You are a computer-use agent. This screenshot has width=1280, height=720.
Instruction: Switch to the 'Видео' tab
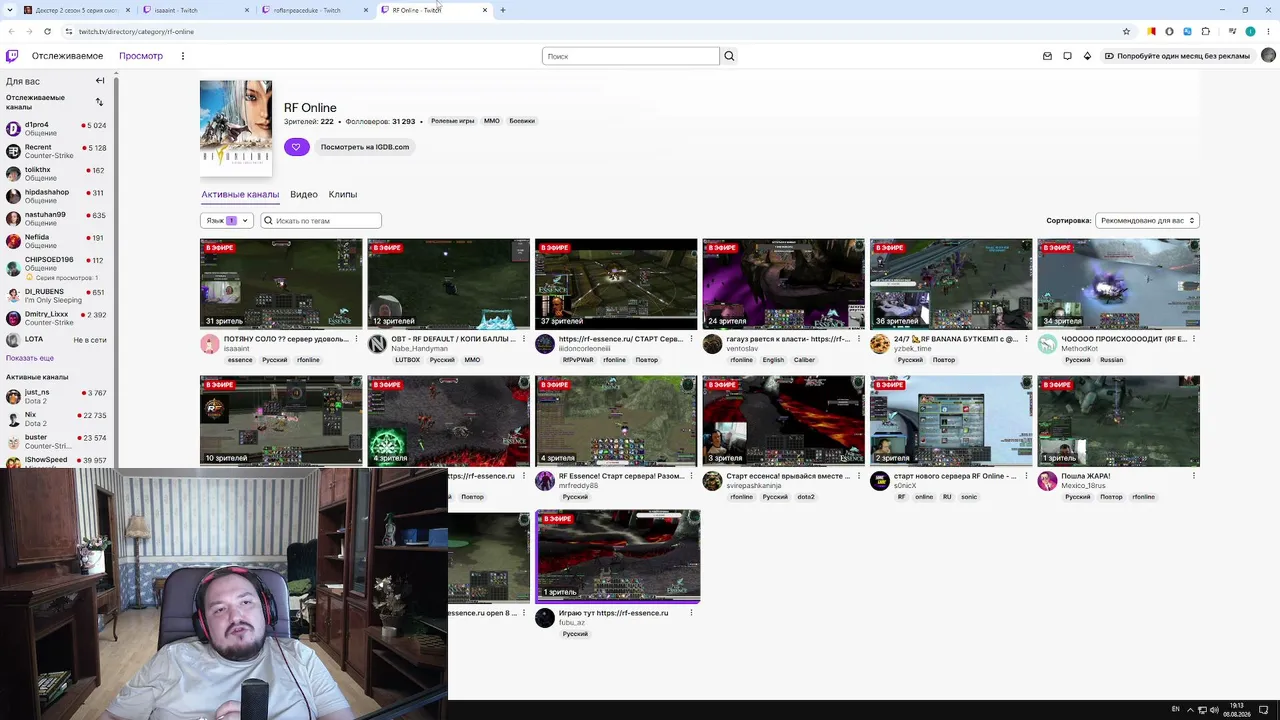pos(304,194)
